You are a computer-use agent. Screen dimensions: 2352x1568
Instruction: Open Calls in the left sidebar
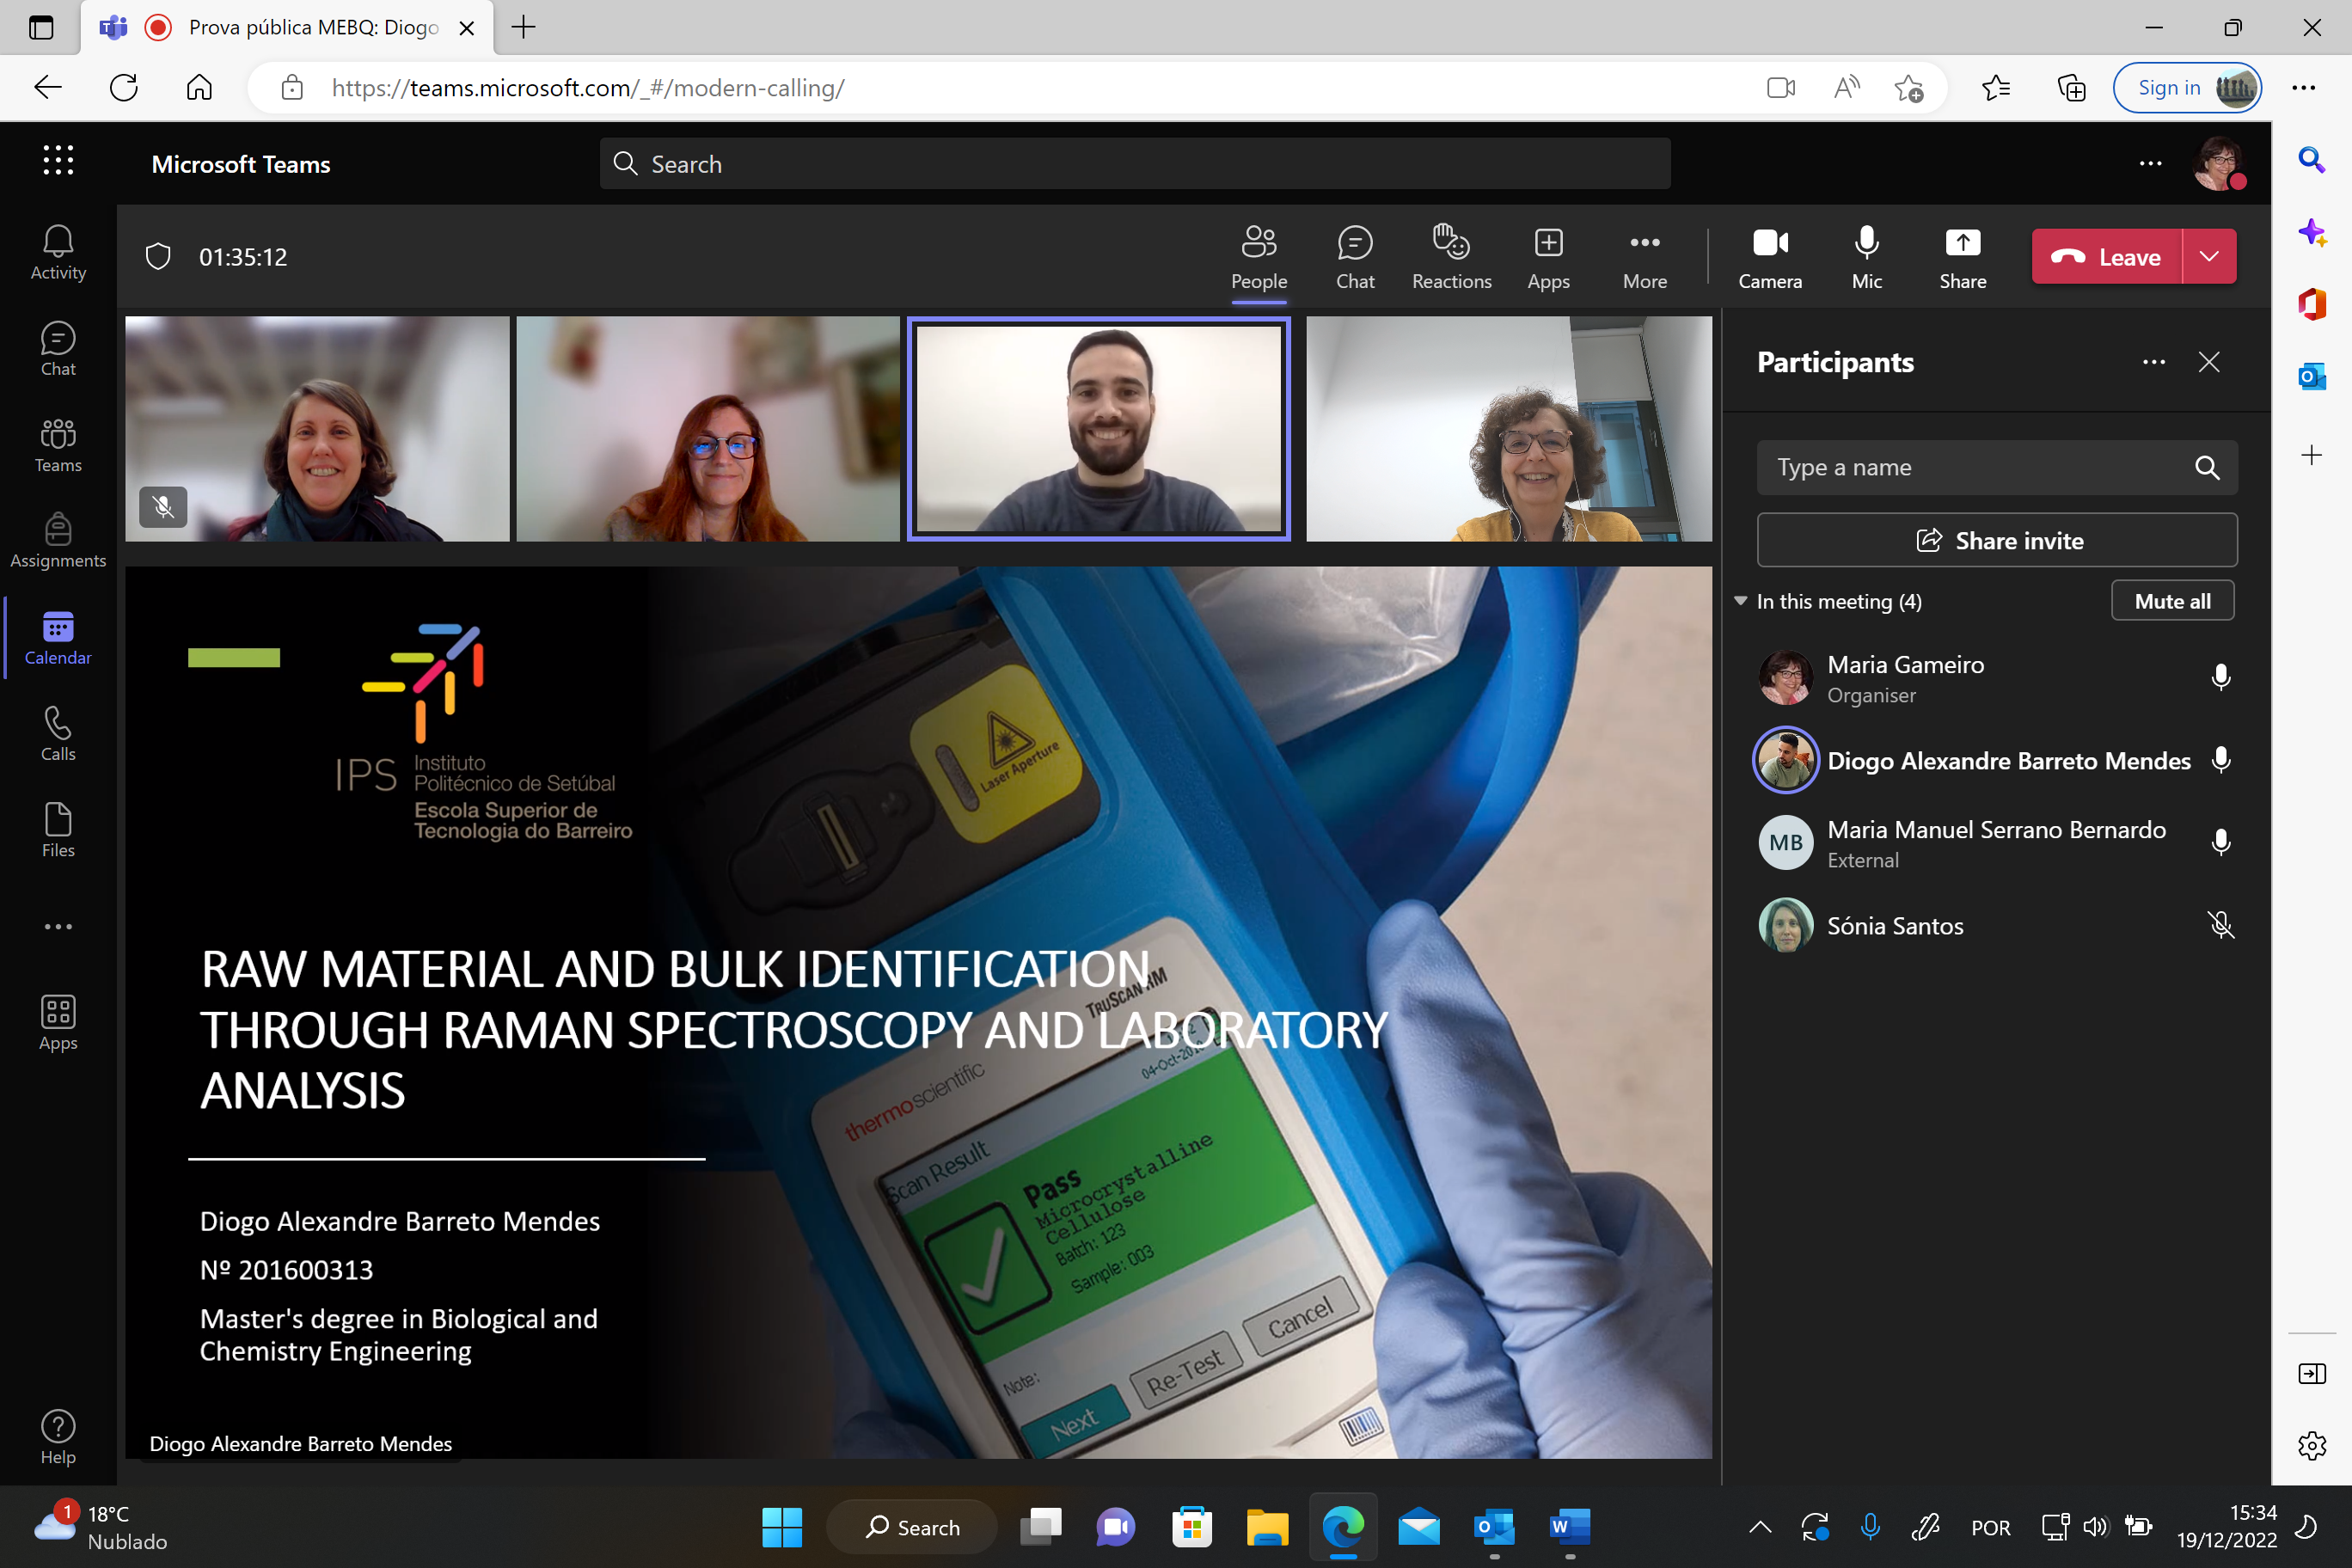click(x=58, y=733)
